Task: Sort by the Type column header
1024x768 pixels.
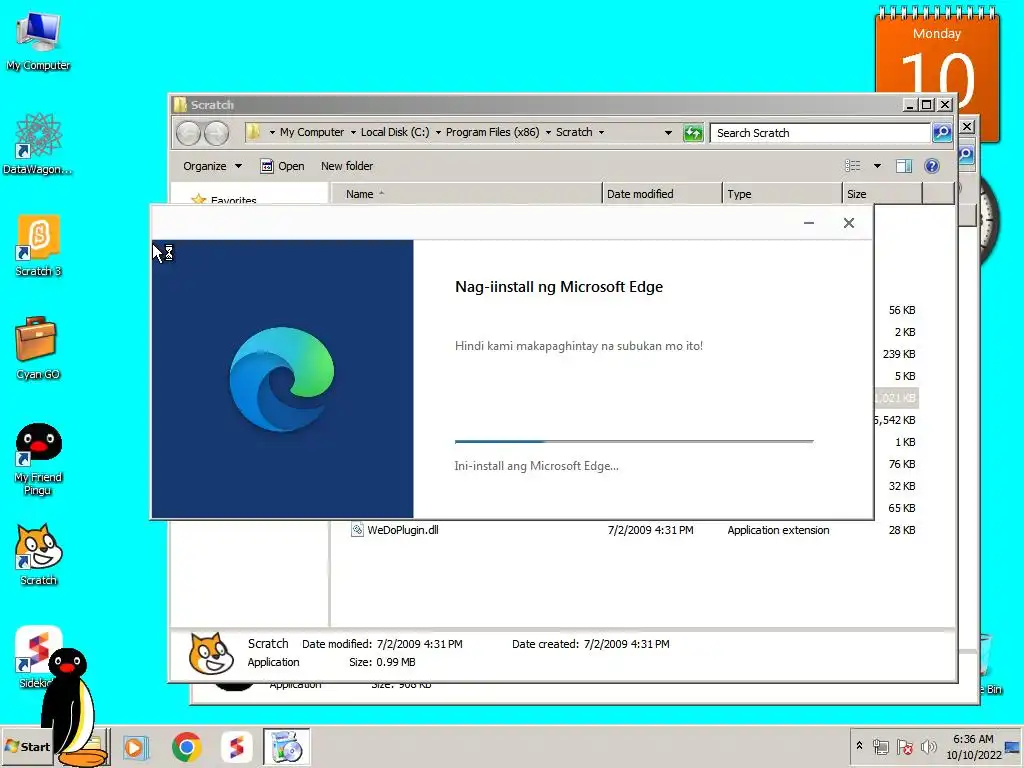Action: click(x=782, y=194)
